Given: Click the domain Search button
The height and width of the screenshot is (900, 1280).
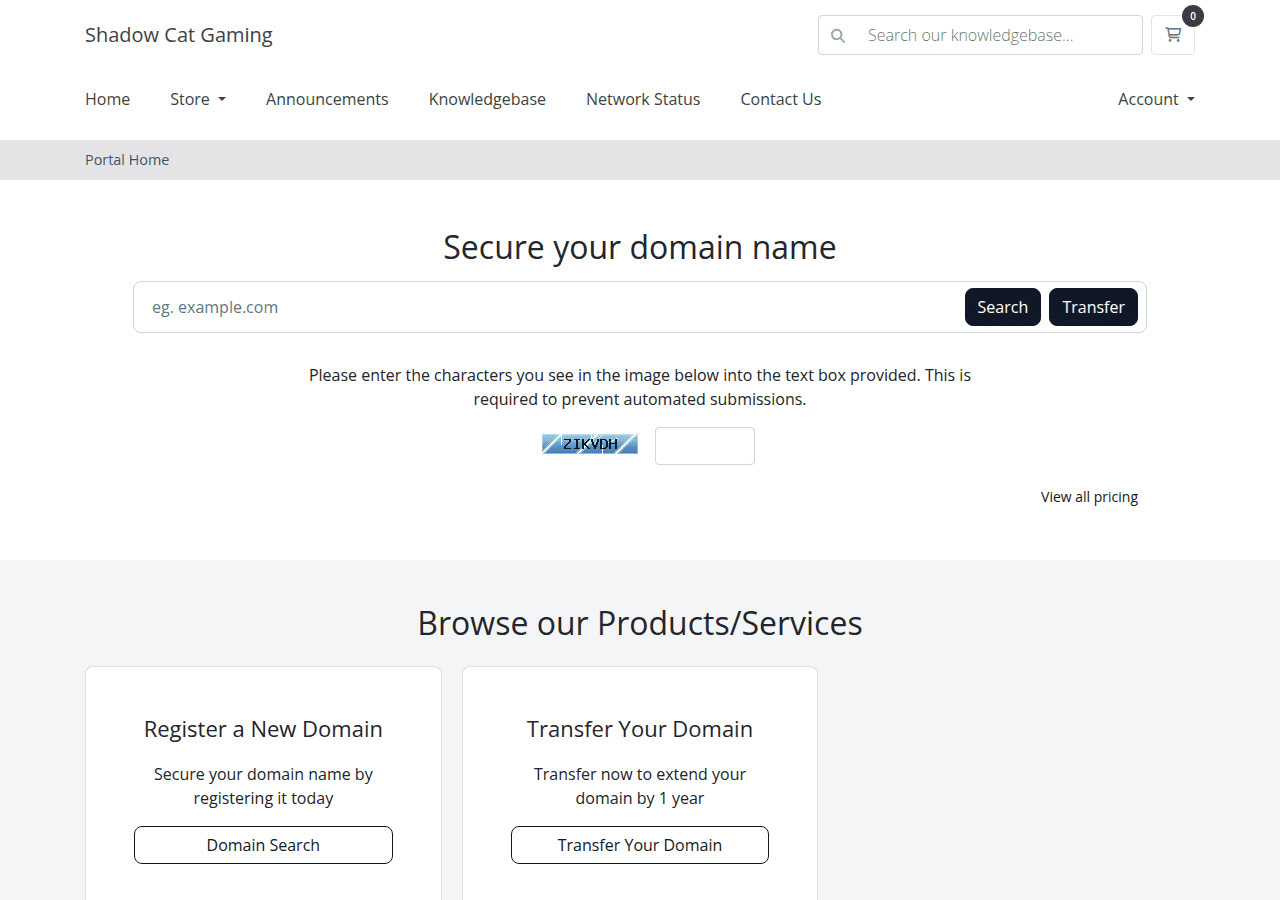Looking at the screenshot, I should (1003, 307).
